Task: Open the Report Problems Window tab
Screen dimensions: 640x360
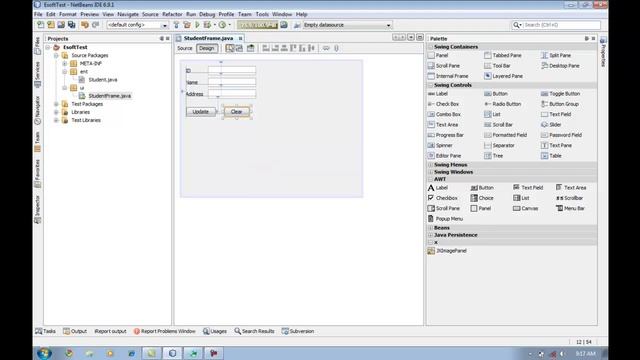Action: tap(164, 331)
